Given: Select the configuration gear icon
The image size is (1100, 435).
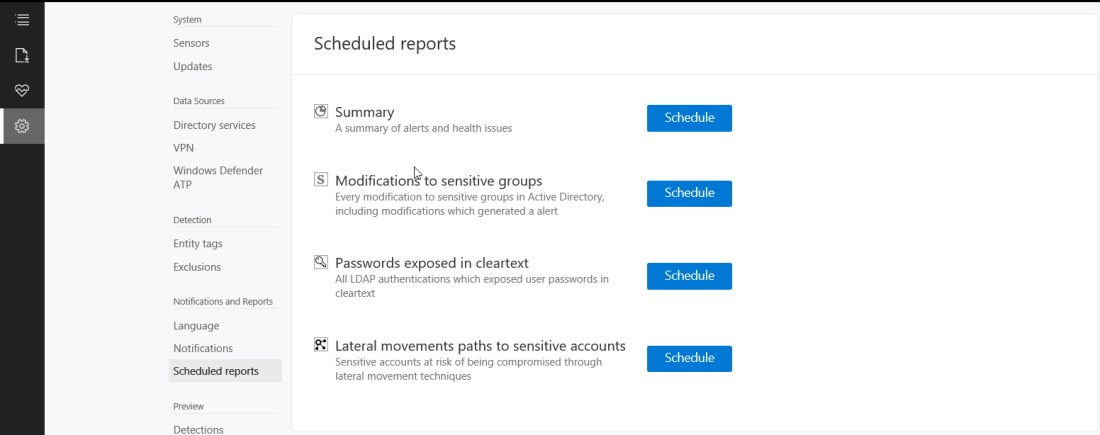Looking at the screenshot, I should click(22, 126).
